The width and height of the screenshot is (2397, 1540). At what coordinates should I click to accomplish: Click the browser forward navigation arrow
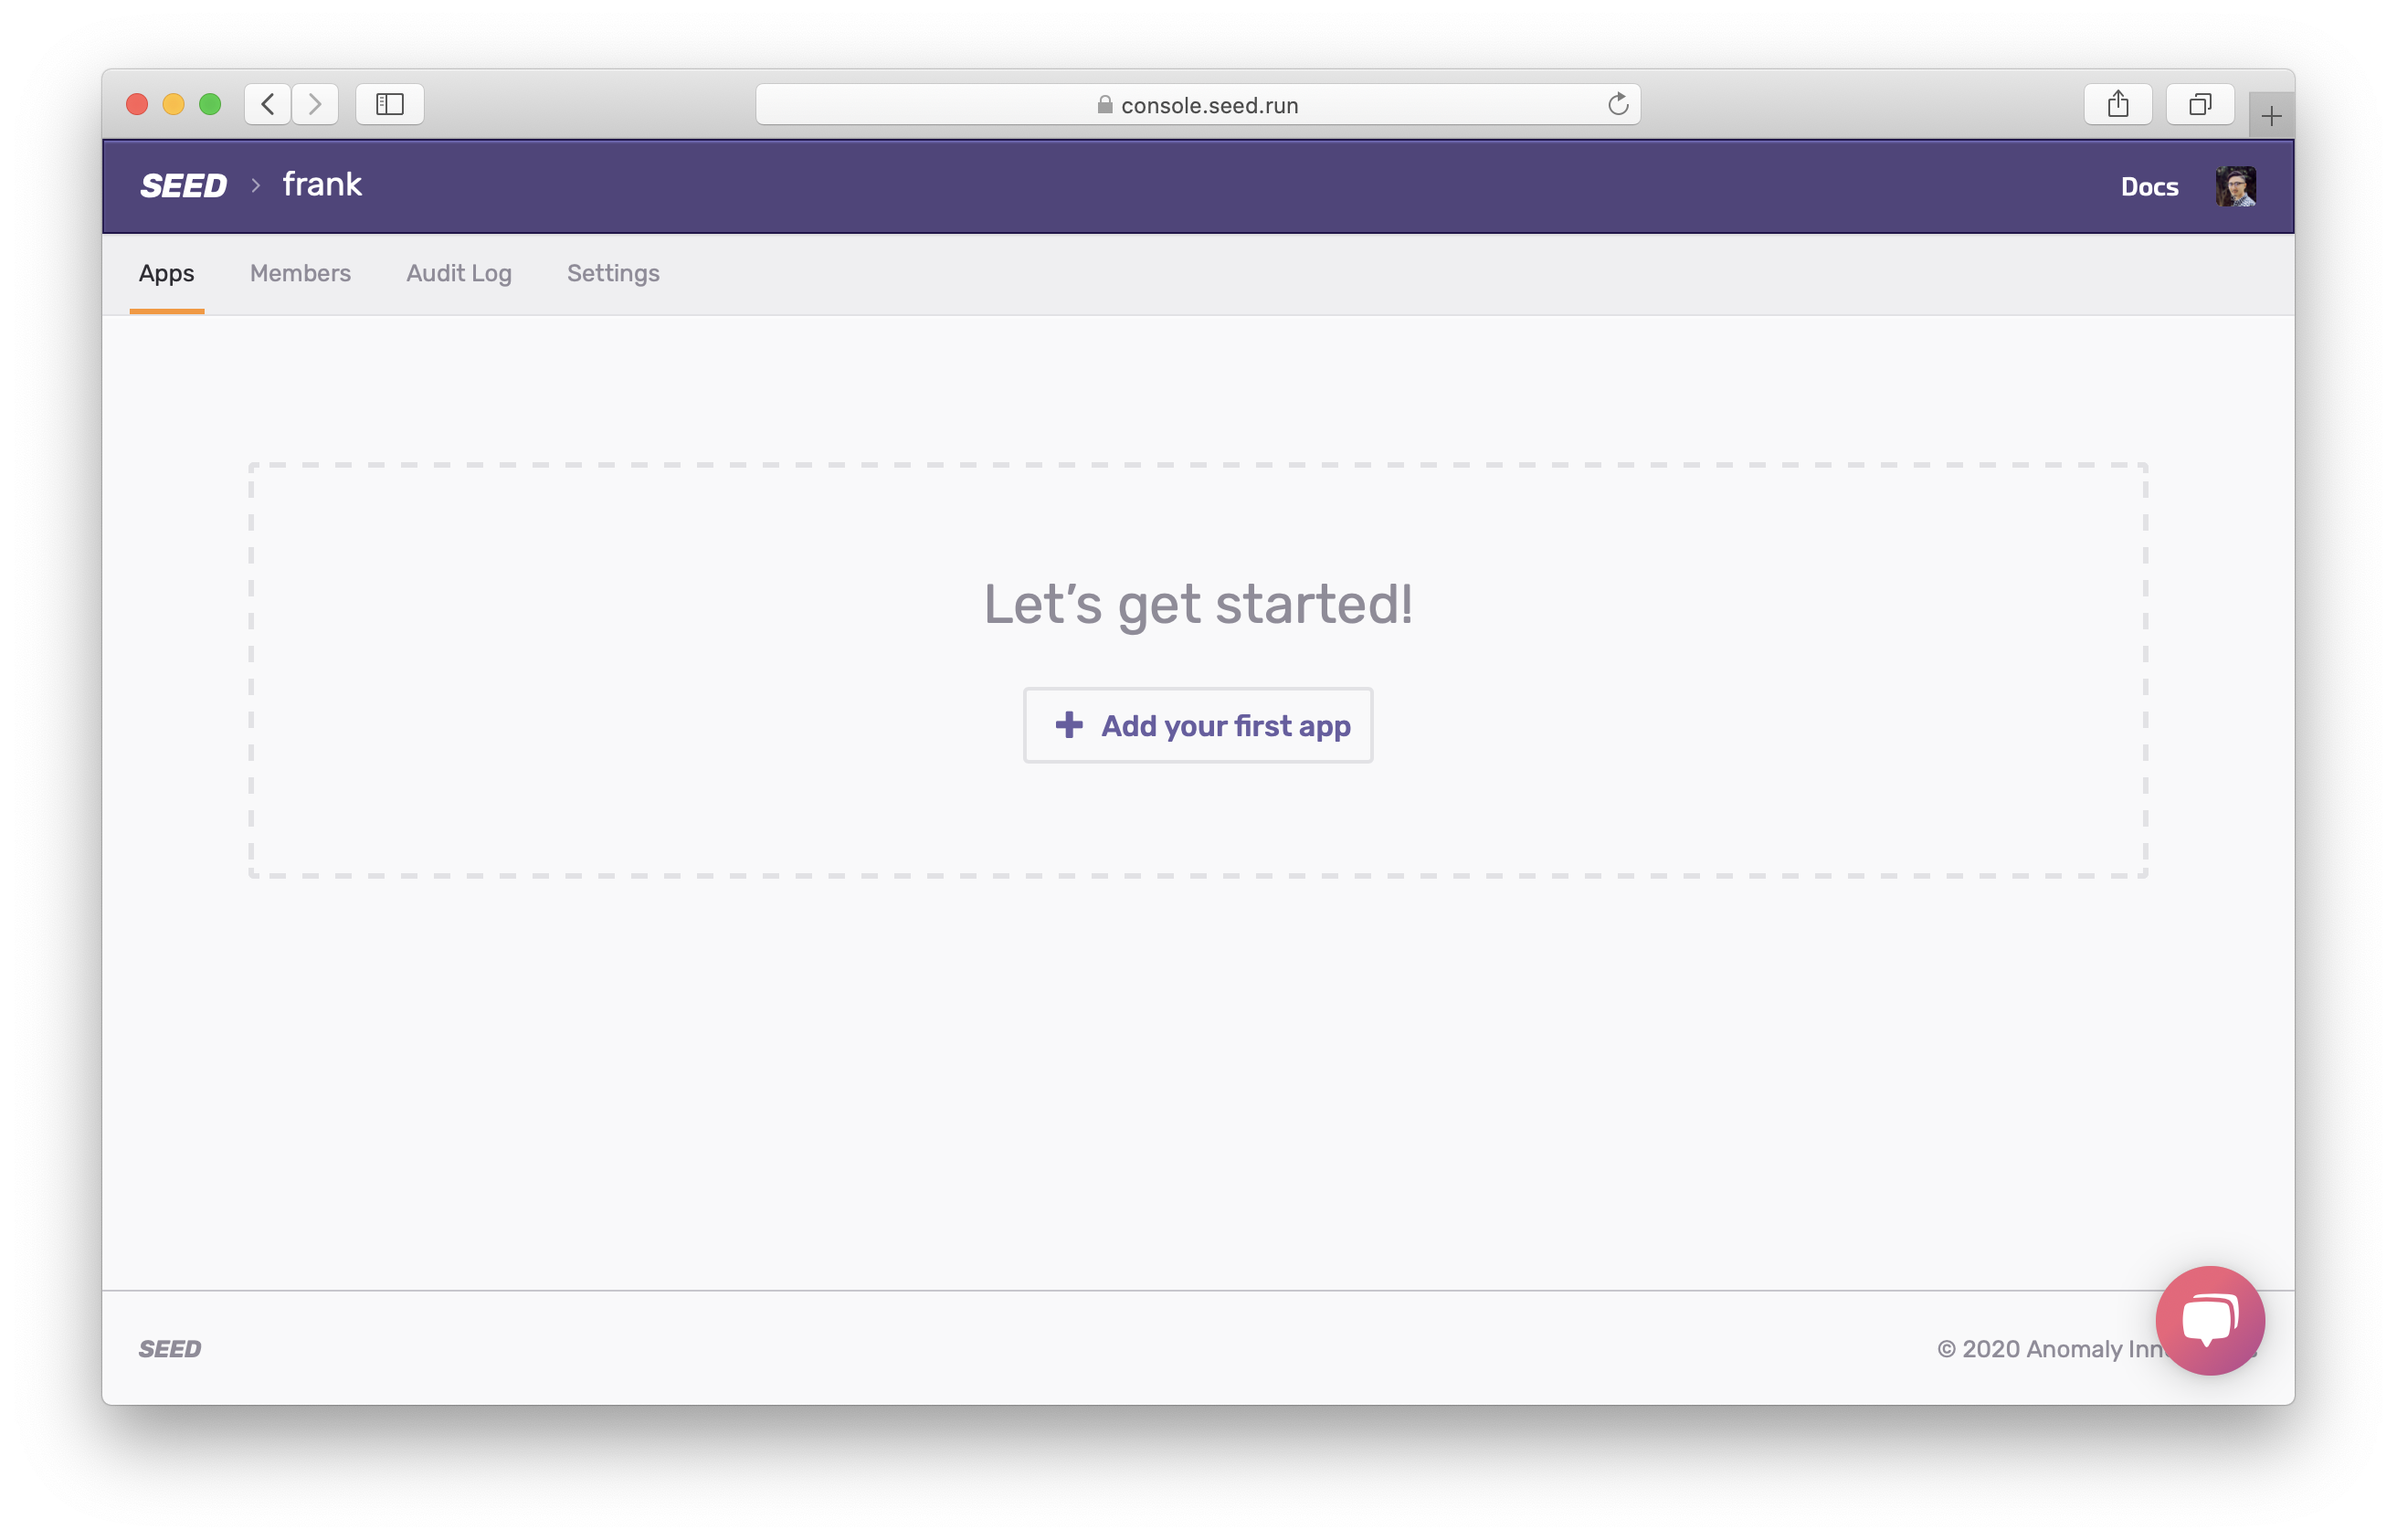pyautogui.click(x=316, y=101)
